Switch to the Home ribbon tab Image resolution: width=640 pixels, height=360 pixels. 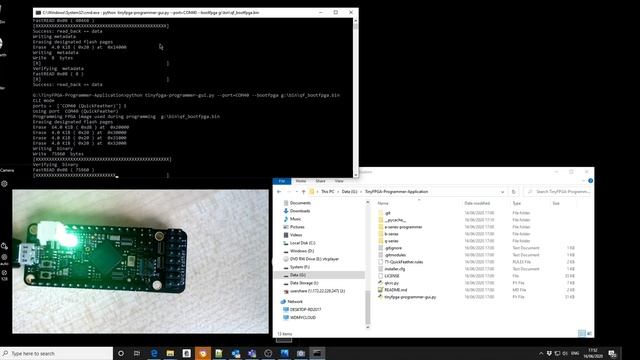click(x=301, y=181)
